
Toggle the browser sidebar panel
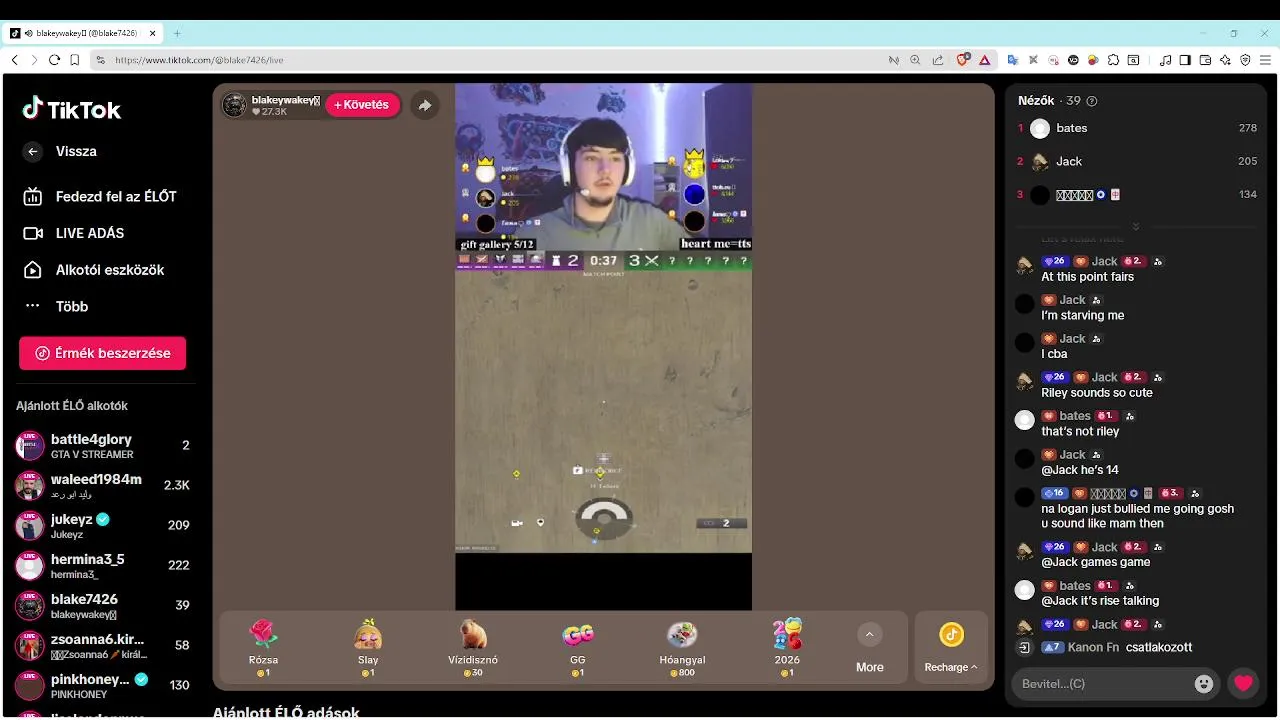(x=1185, y=60)
